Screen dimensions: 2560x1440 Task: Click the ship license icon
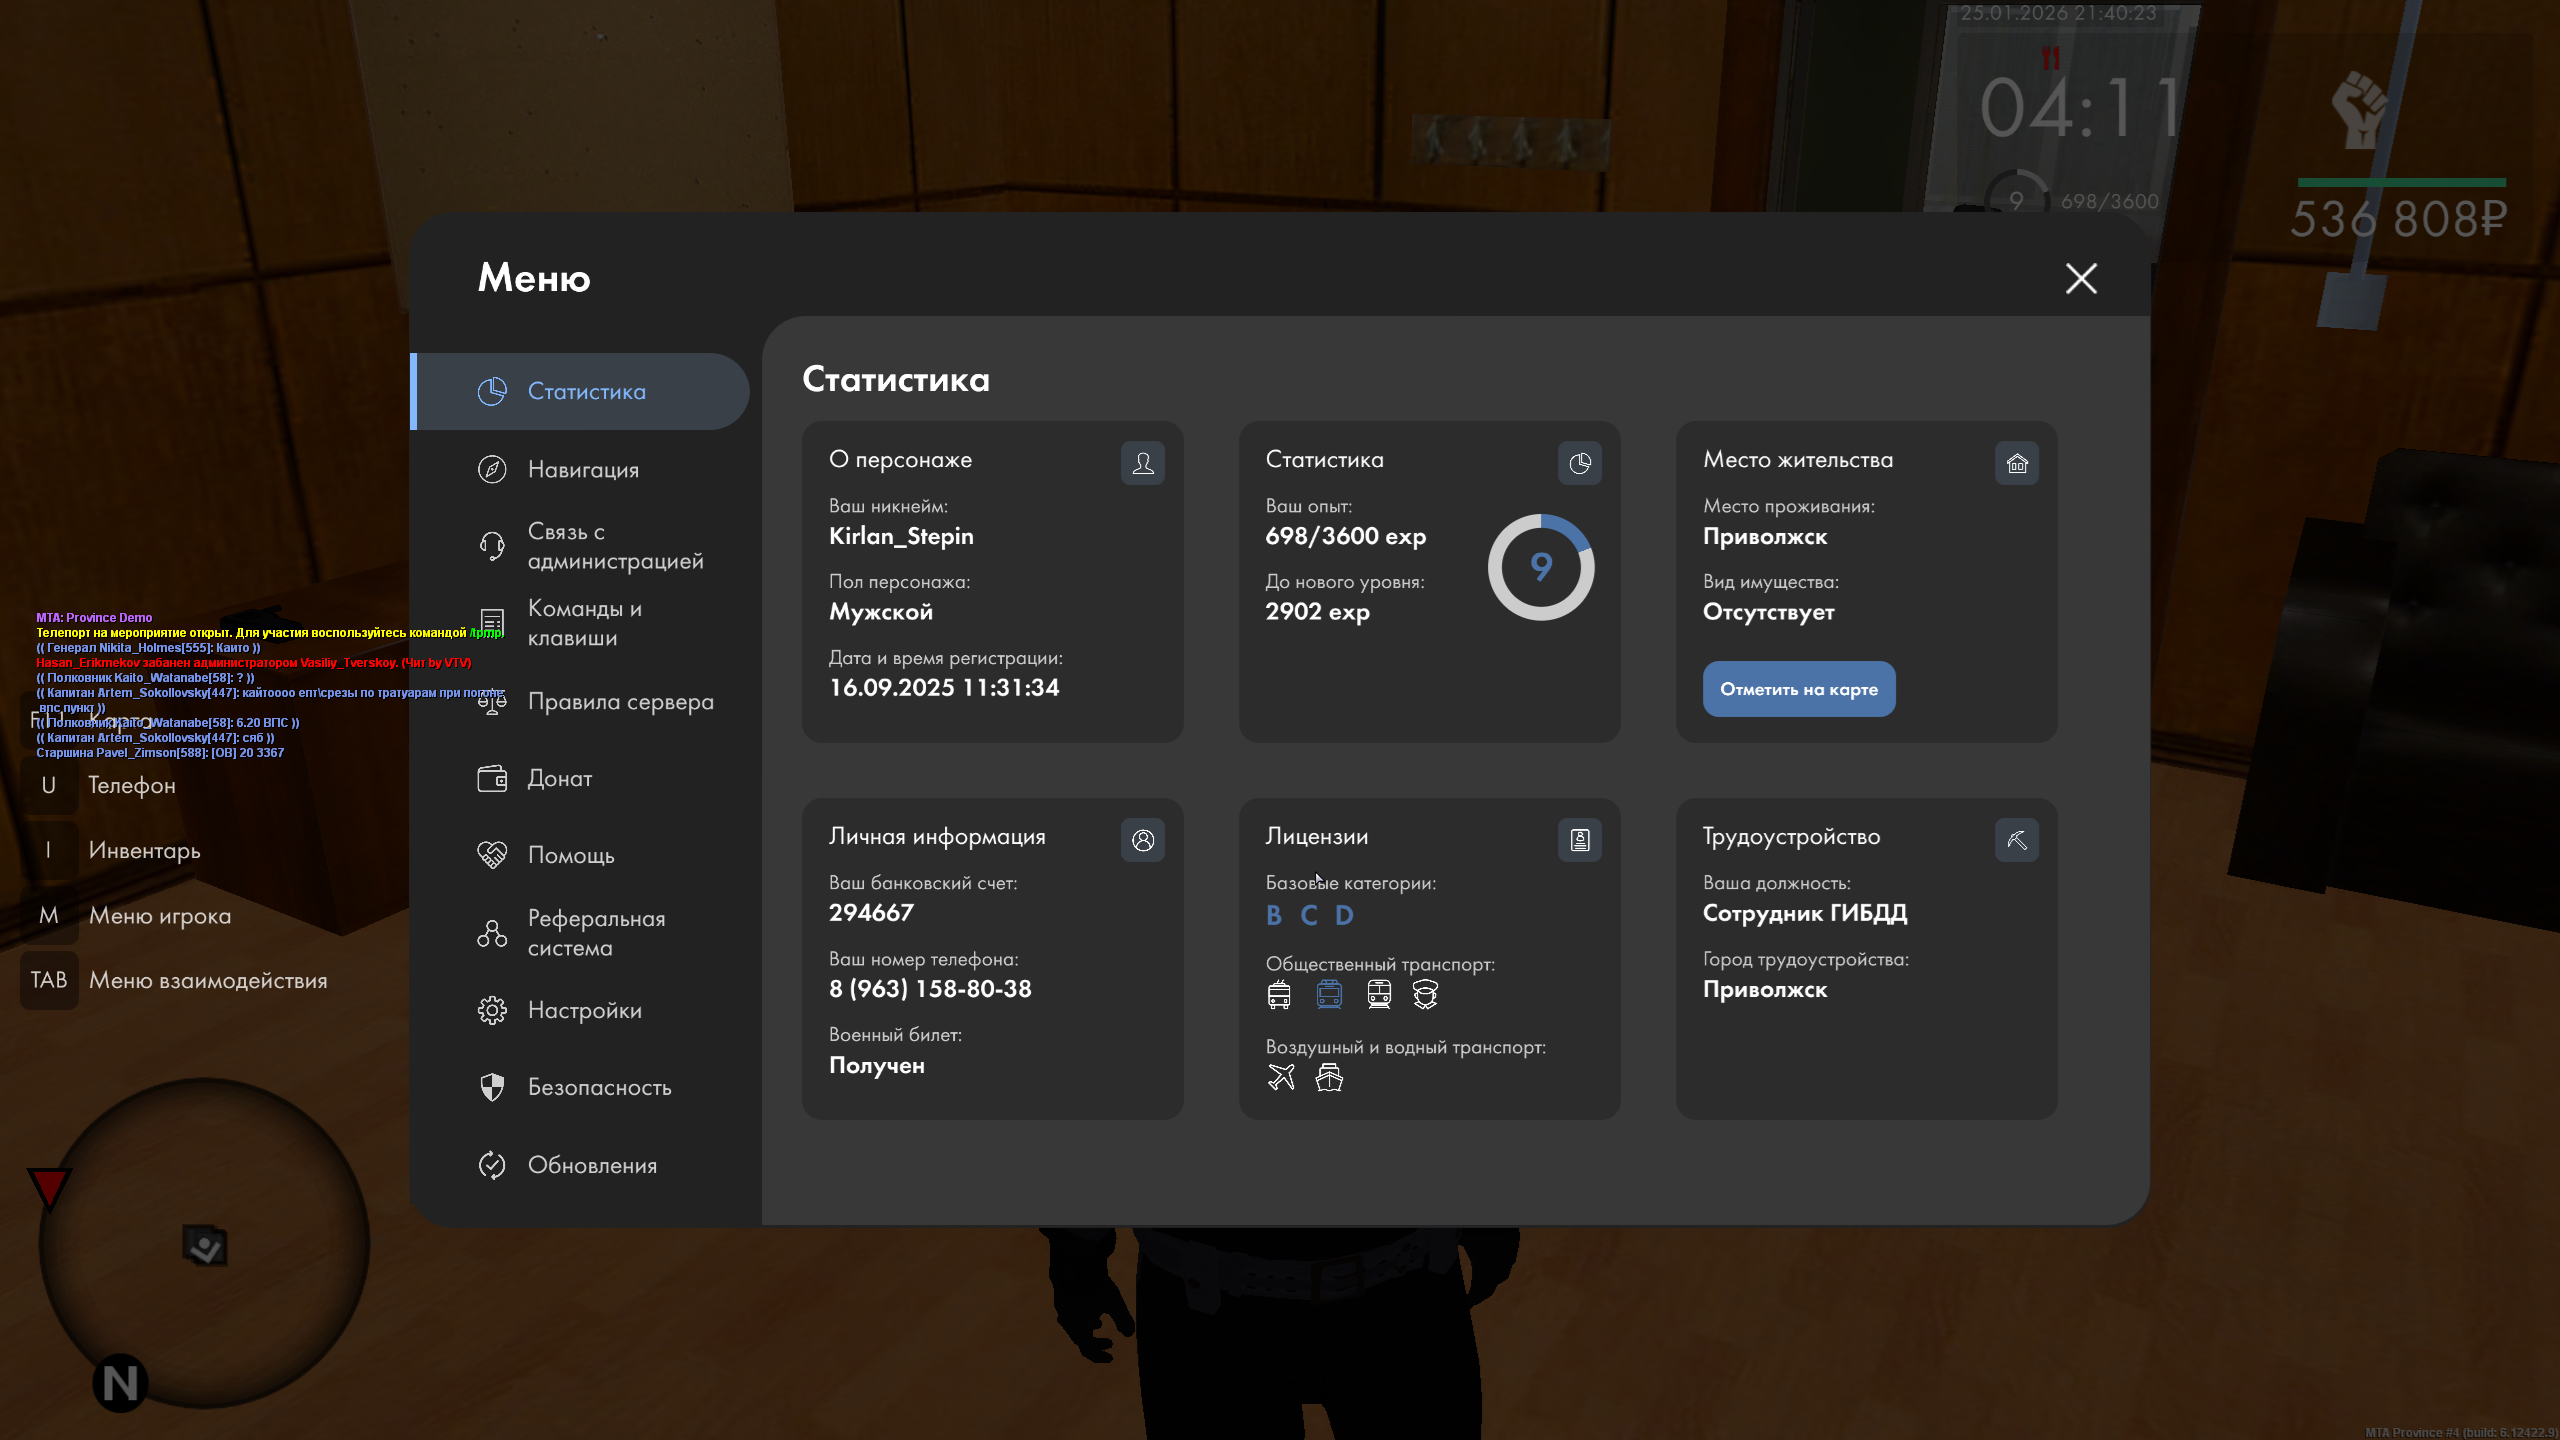(1329, 1077)
